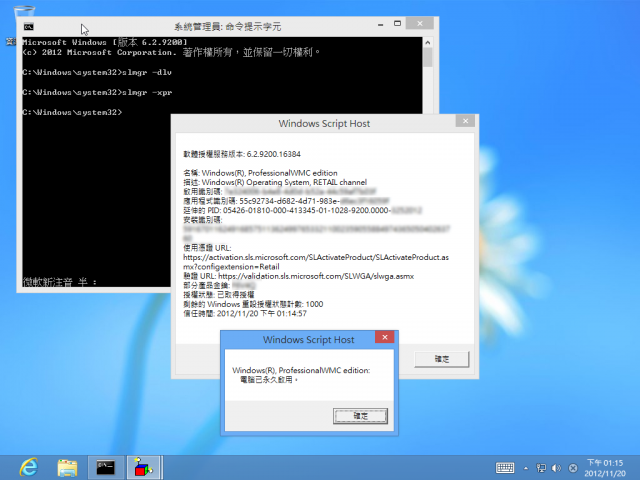The image size is (640, 480).
Task: Close the large Windows Script Host window
Action: pyautogui.click(x=465, y=121)
